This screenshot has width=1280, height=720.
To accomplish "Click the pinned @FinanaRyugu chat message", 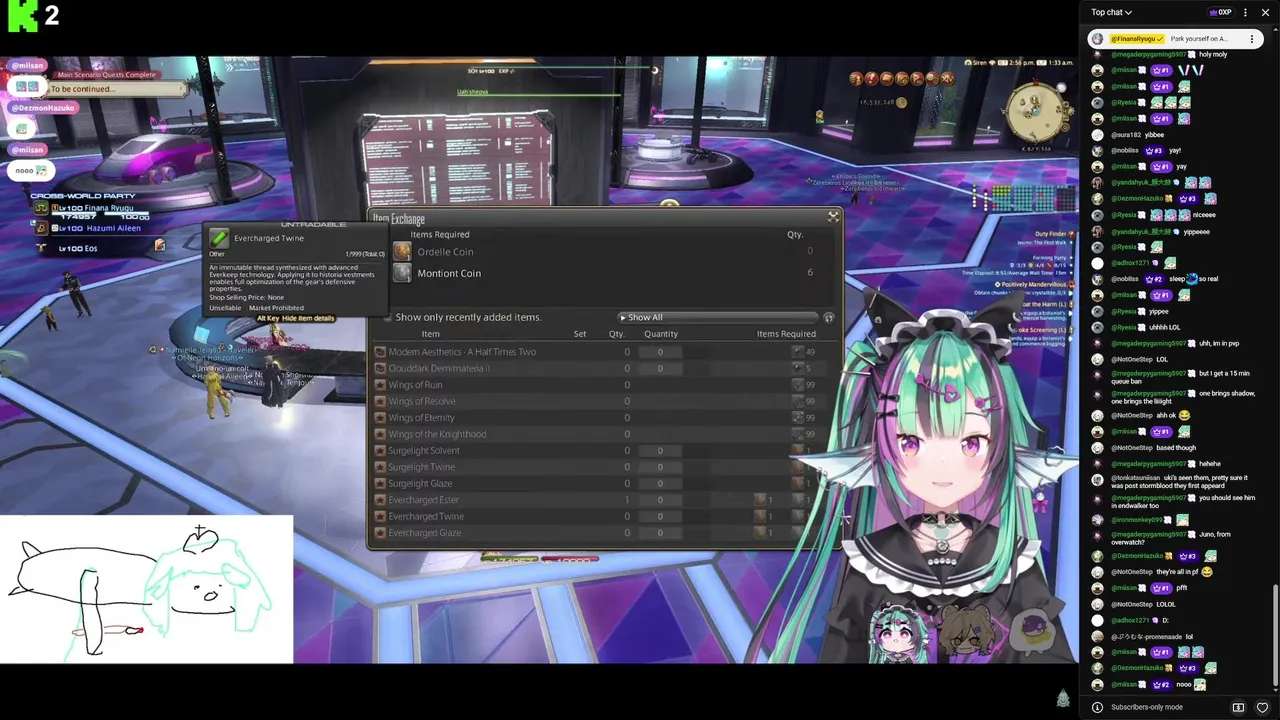I will click(1175, 39).
